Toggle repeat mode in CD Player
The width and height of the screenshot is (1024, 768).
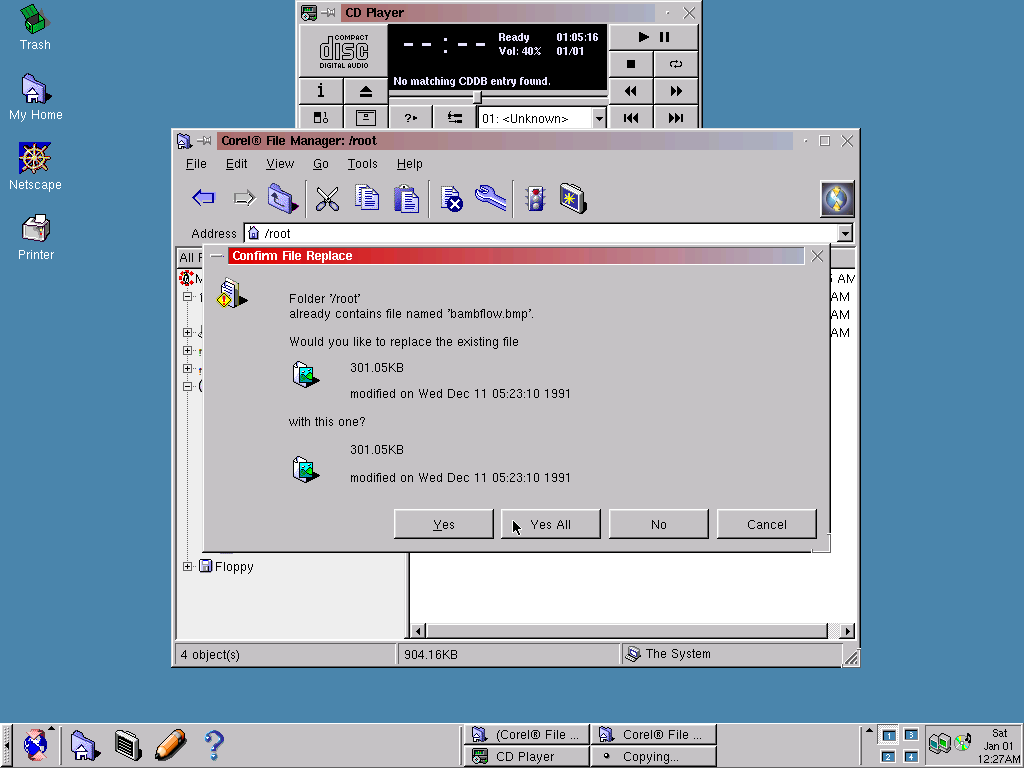[676, 64]
